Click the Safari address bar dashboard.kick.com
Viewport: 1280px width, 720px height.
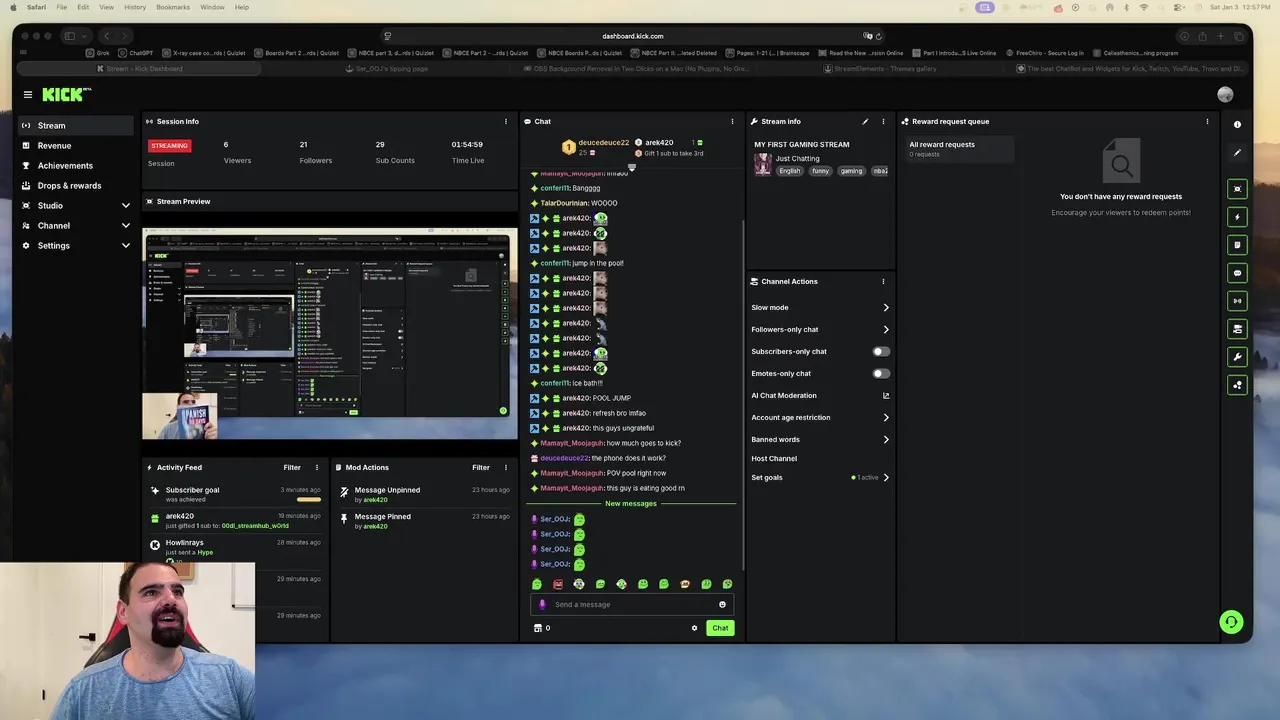(632, 36)
